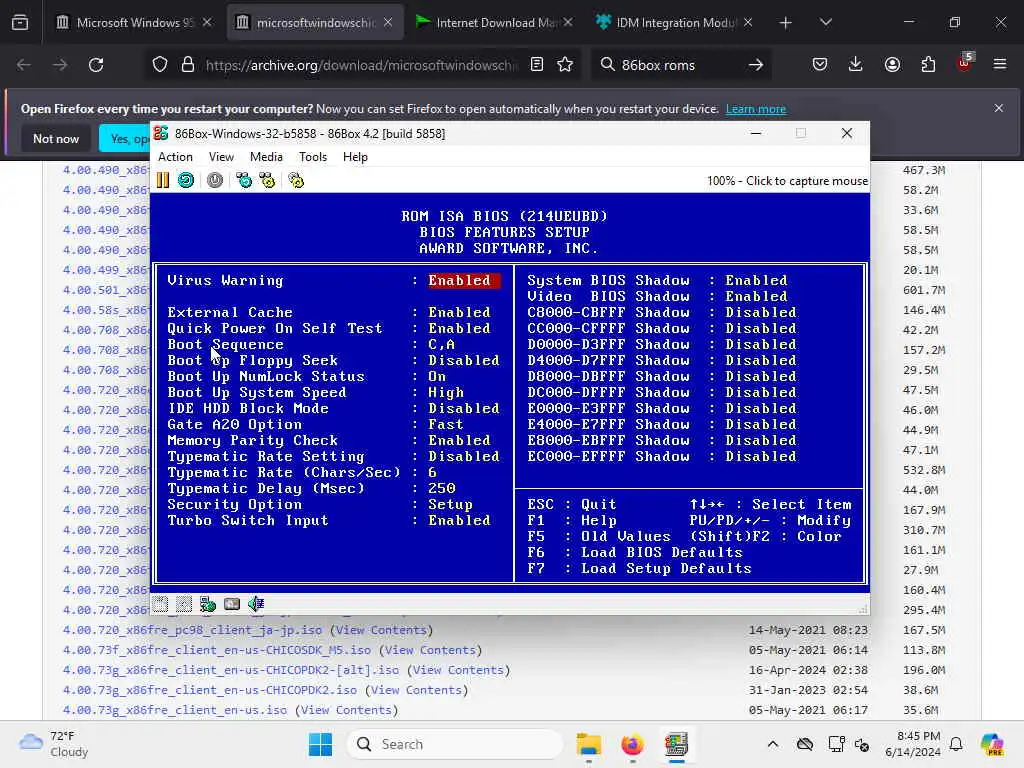Click the uBlock extension icon with badge
Image resolution: width=1024 pixels, height=768 pixels.
pos(965,63)
